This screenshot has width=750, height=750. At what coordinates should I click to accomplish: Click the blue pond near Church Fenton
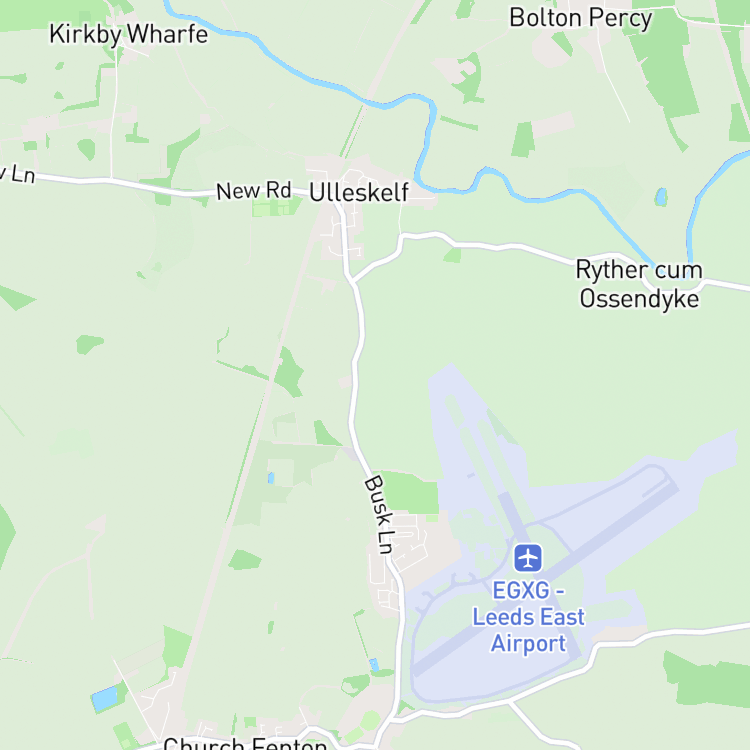point(105,698)
